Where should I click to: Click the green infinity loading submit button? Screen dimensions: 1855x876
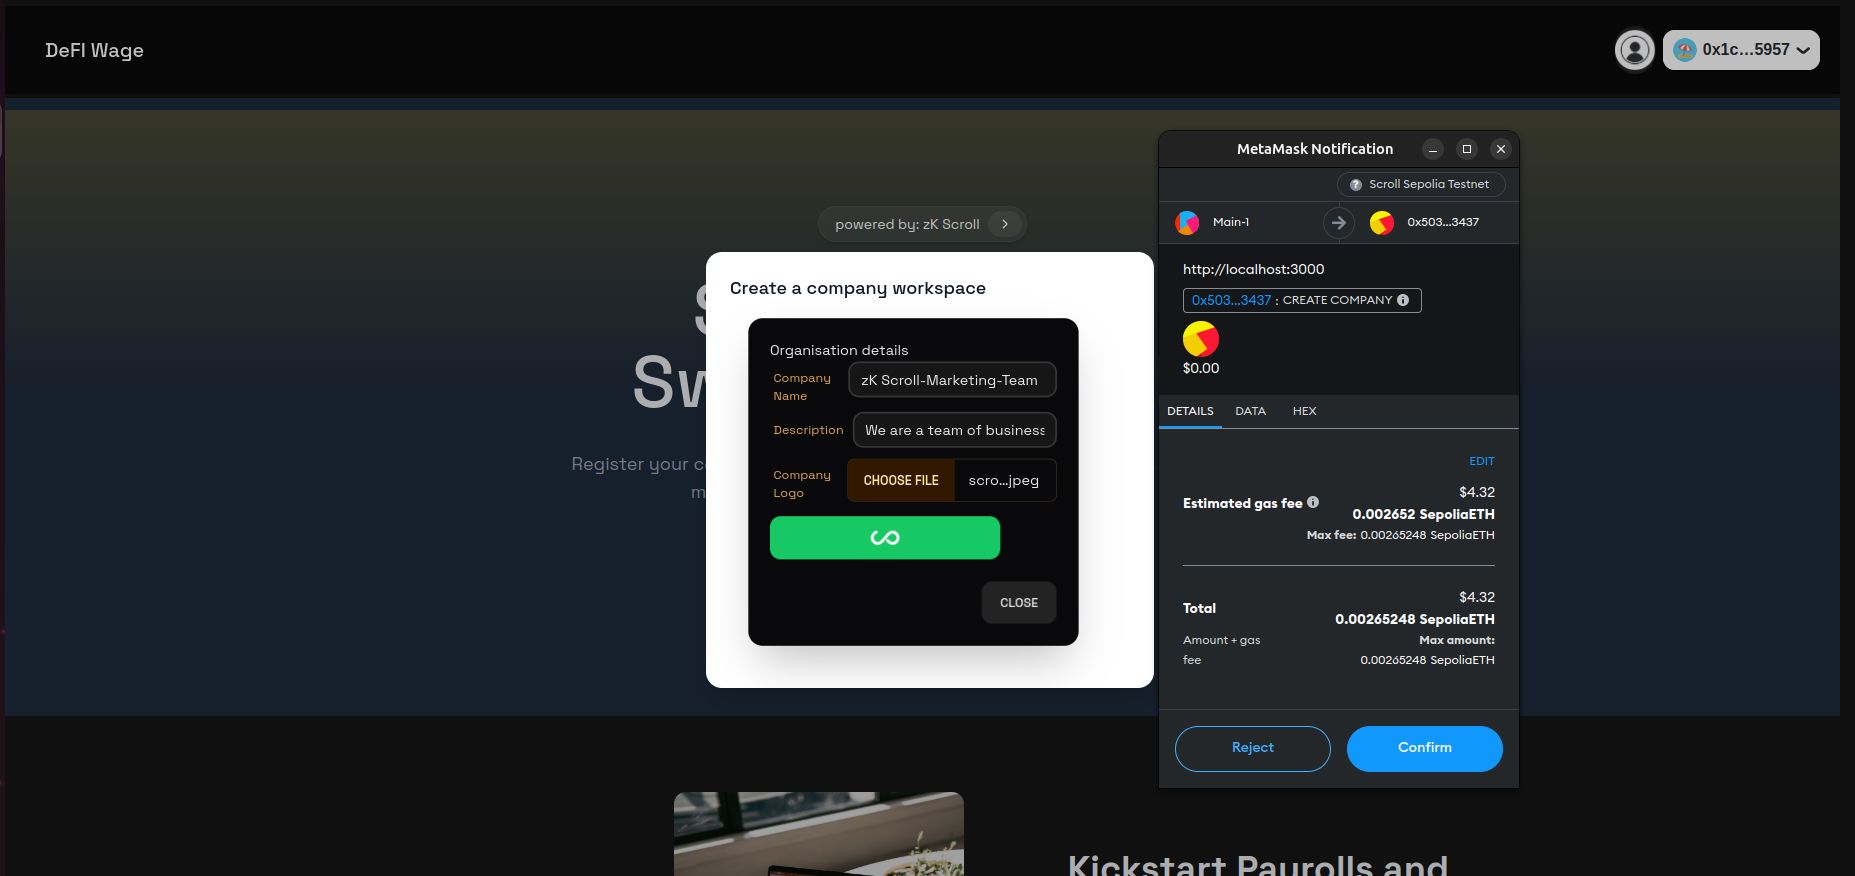pyautogui.click(x=885, y=538)
